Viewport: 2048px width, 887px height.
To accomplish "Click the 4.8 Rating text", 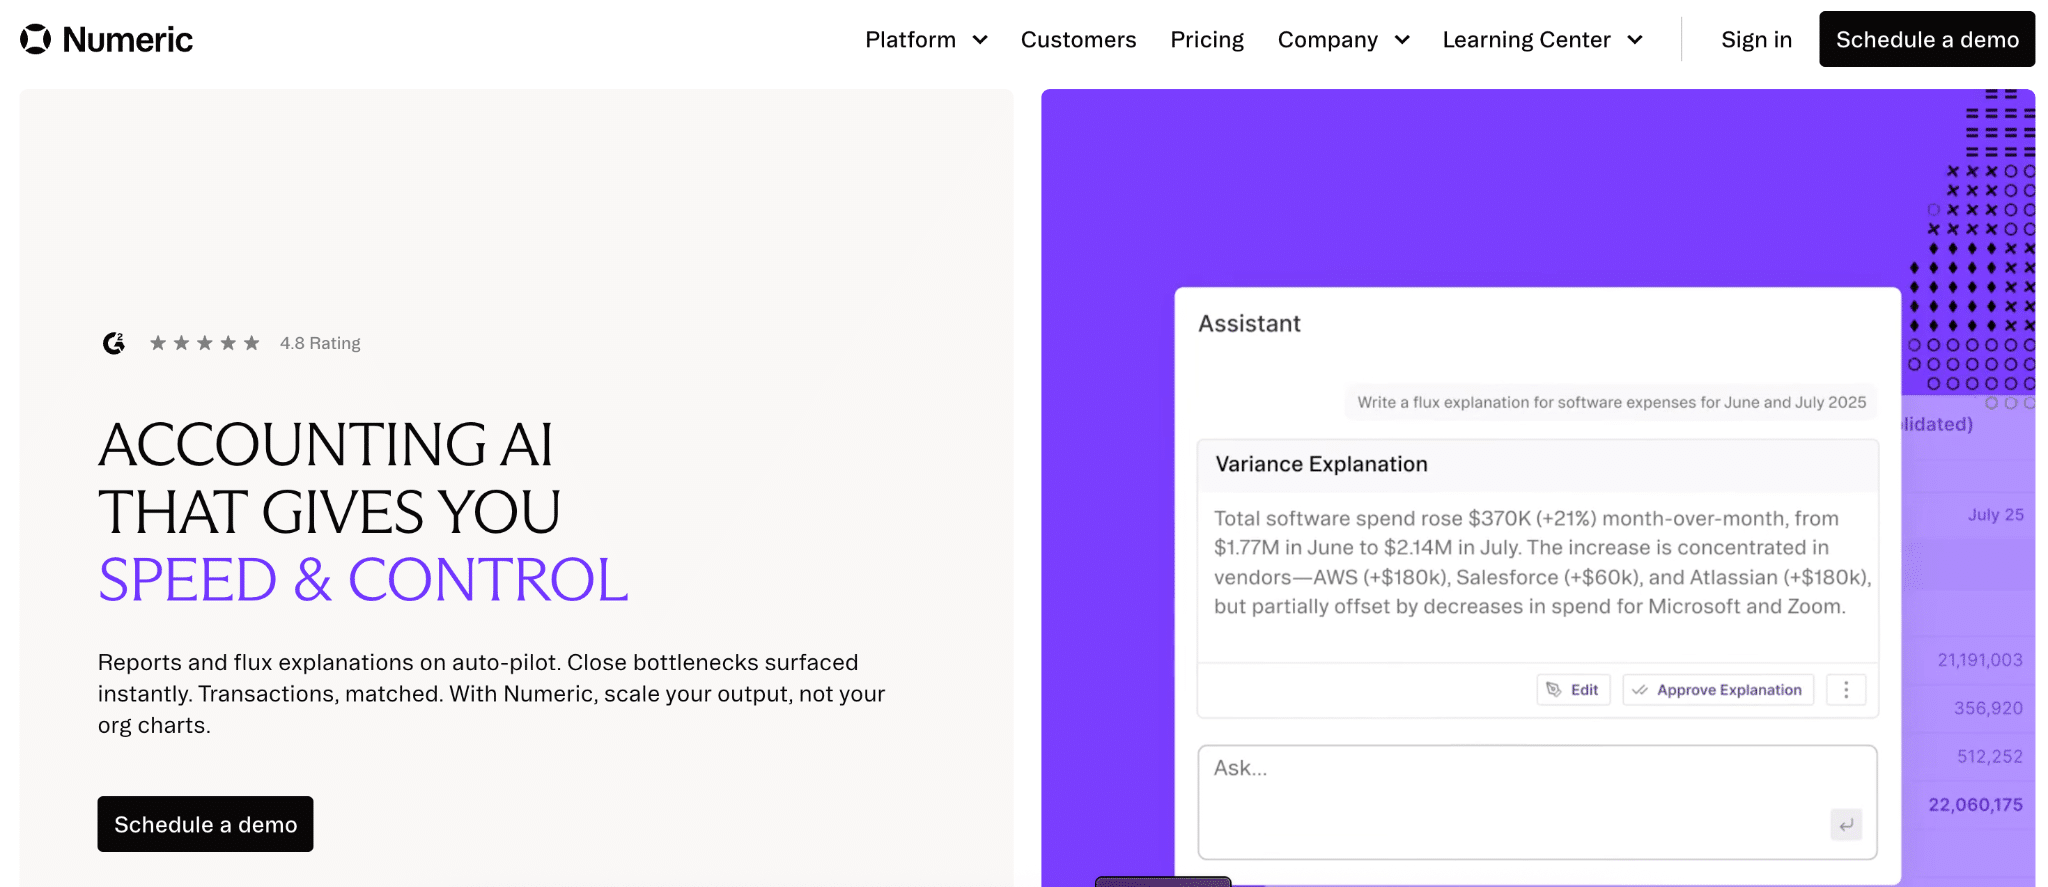I will 320,343.
